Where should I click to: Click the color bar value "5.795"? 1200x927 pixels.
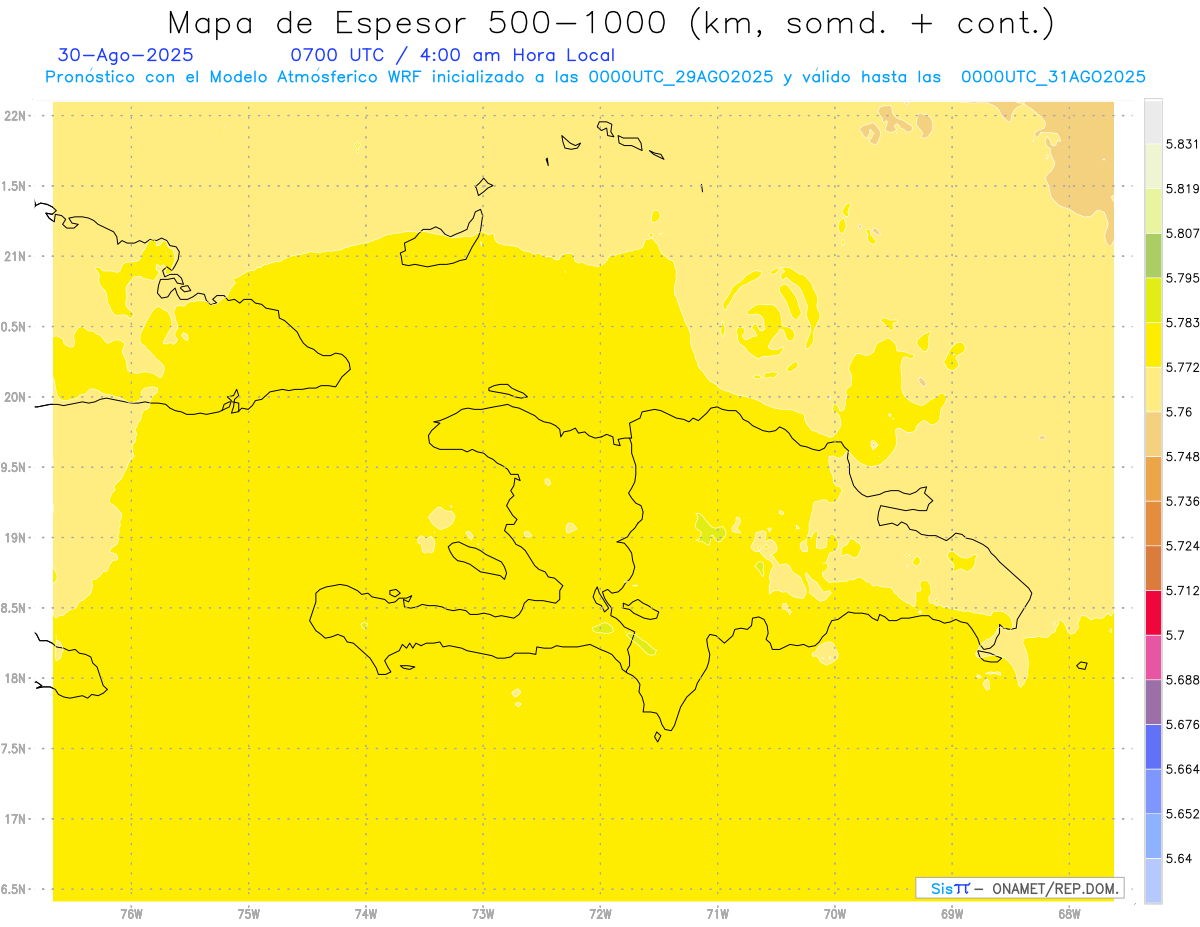click(x=1183, y=278)
